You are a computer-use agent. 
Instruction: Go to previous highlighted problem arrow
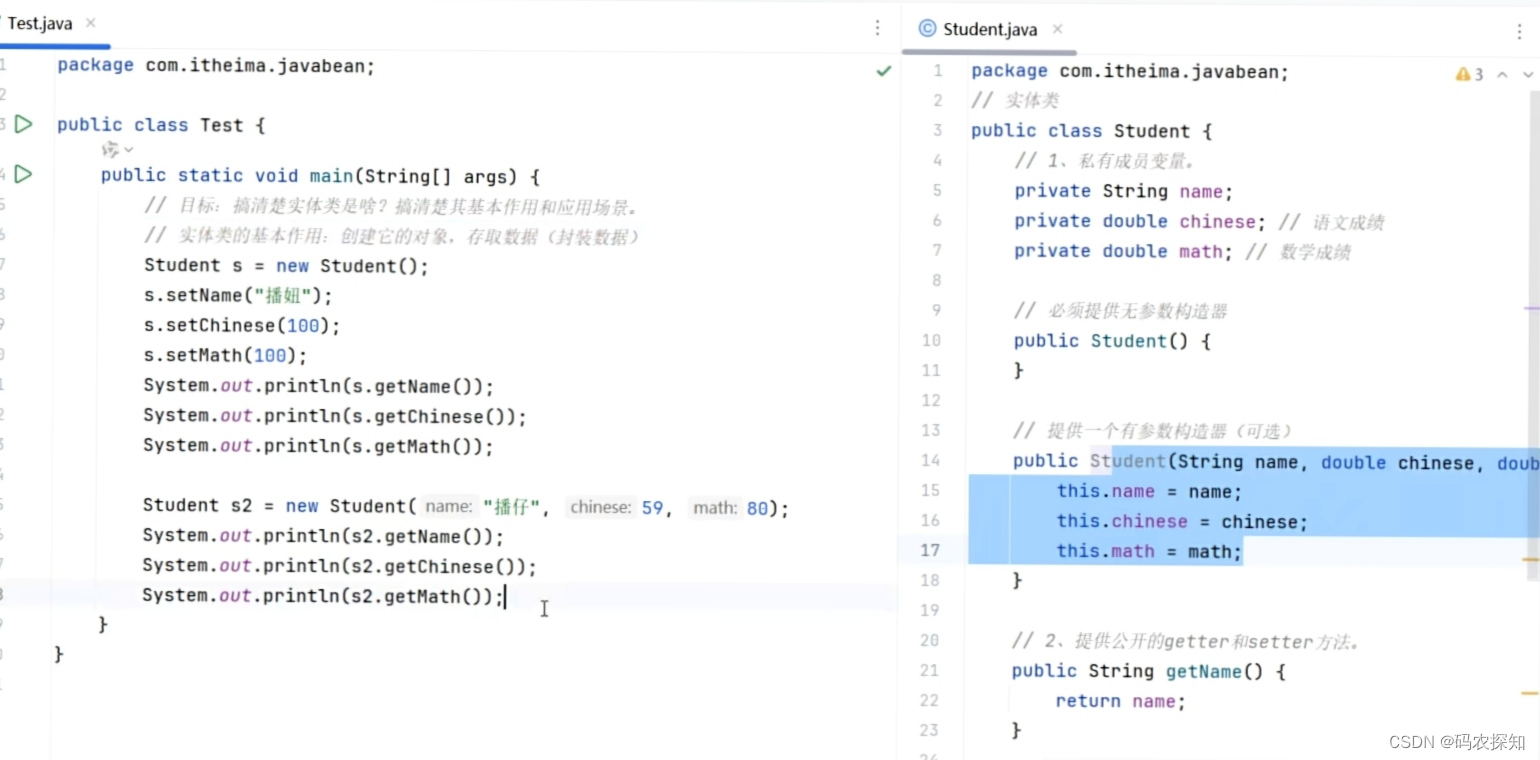pos(1502,74)
